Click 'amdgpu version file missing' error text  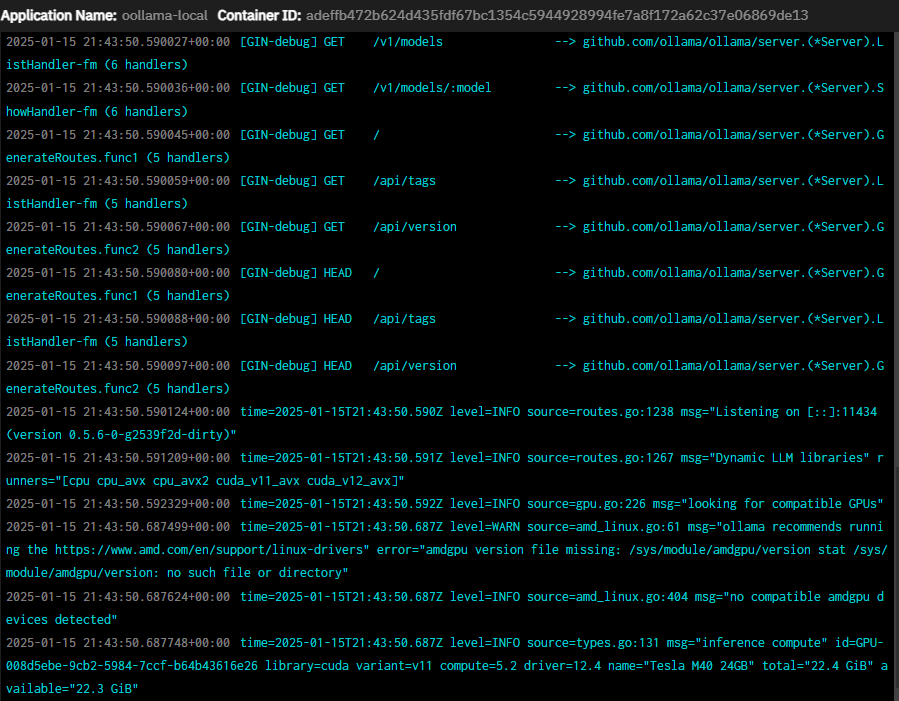click(522, 550)
